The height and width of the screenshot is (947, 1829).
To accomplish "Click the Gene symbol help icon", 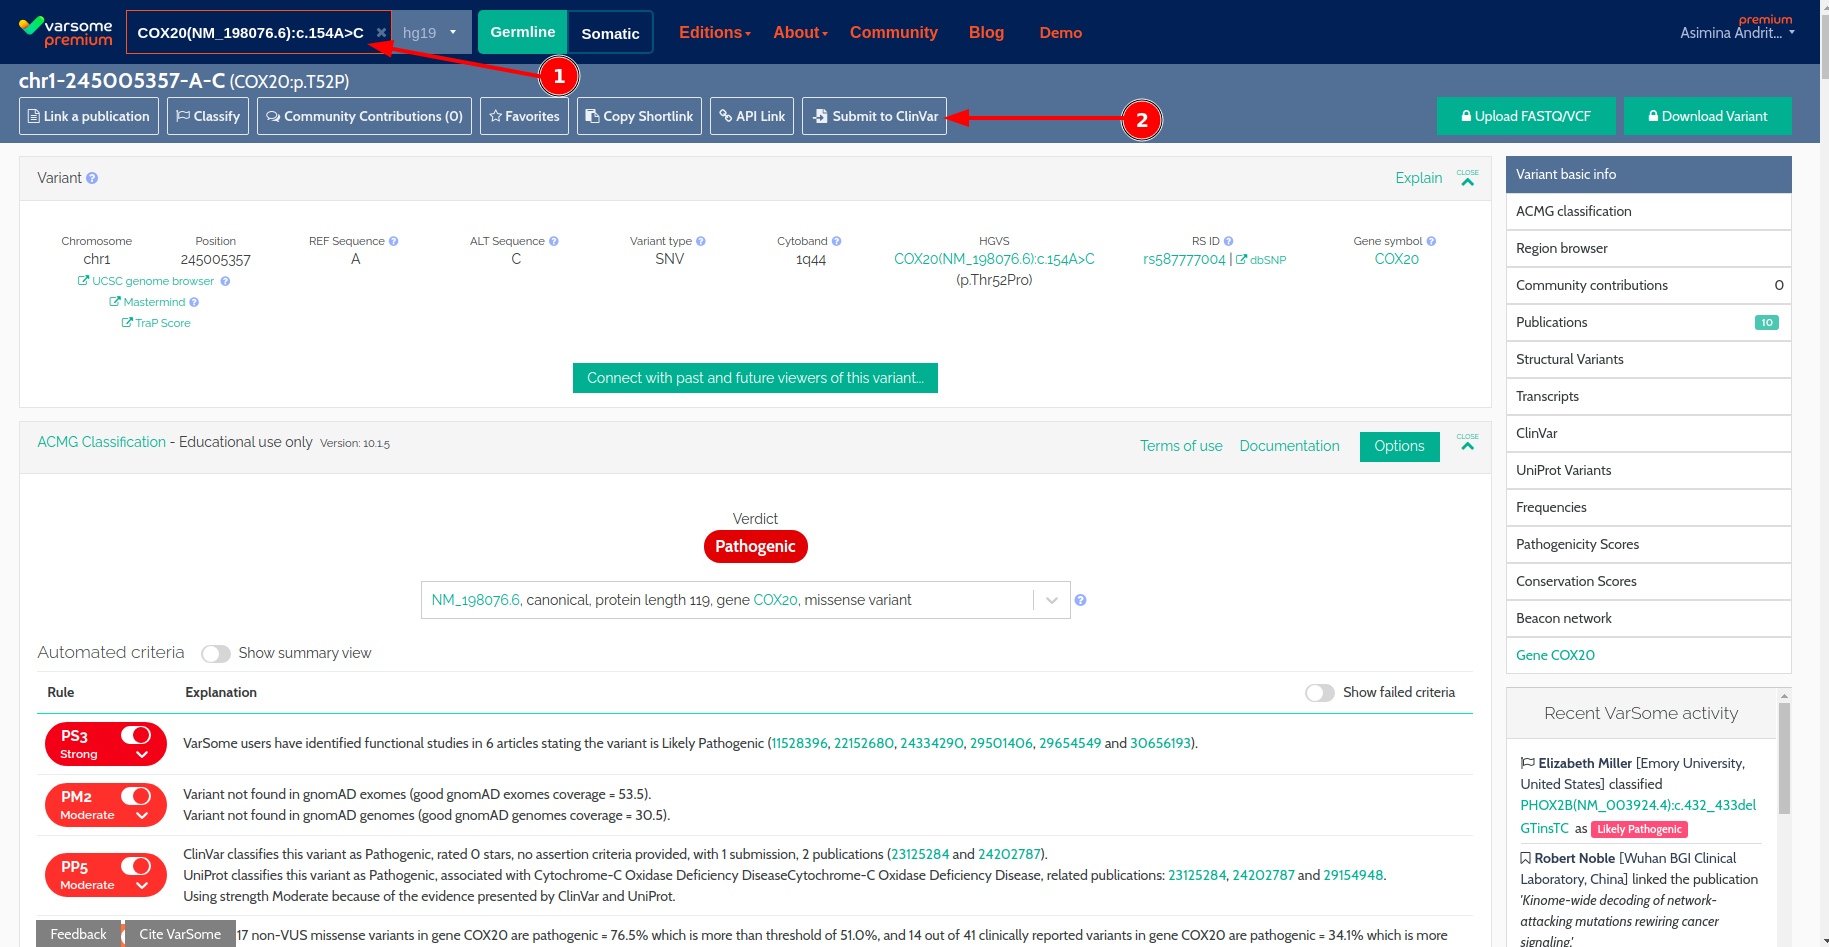I will coord(1431,241).
